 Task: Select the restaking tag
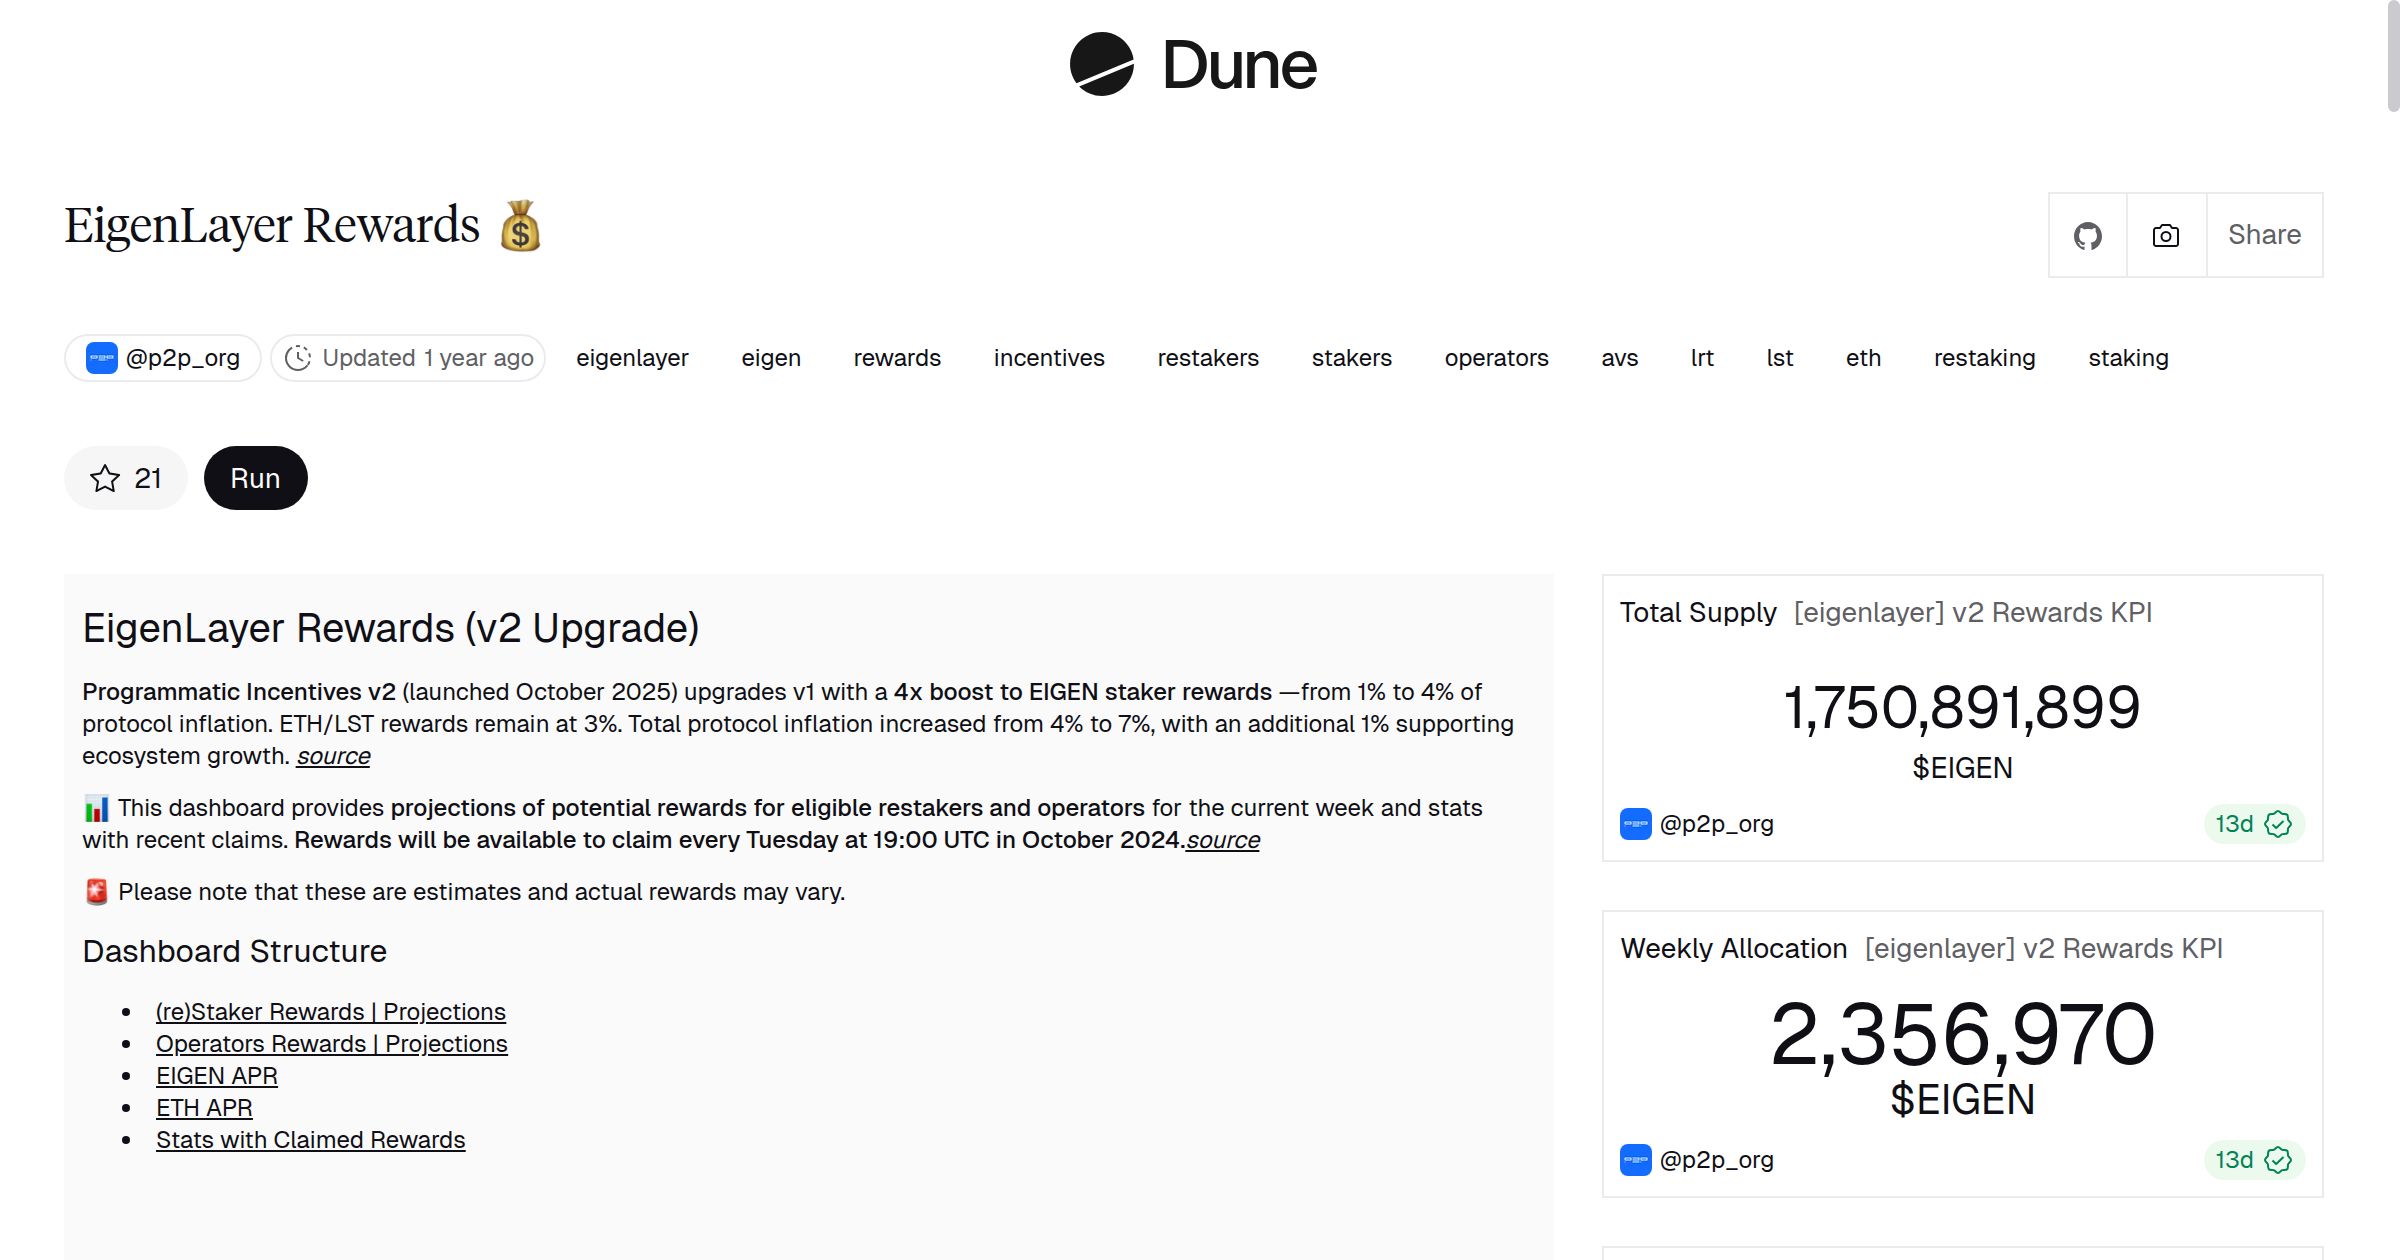coord(1984,358)
